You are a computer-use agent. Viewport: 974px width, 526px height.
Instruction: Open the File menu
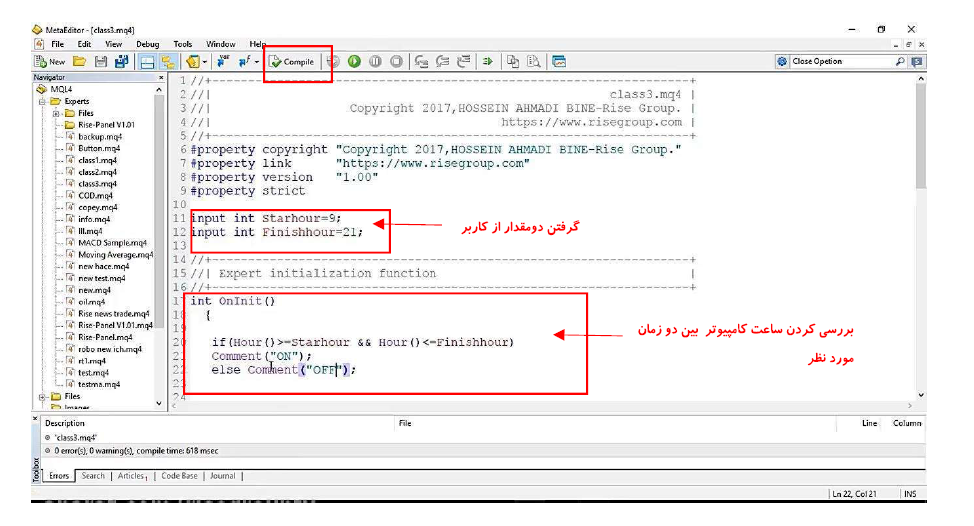tap(58, 44)
